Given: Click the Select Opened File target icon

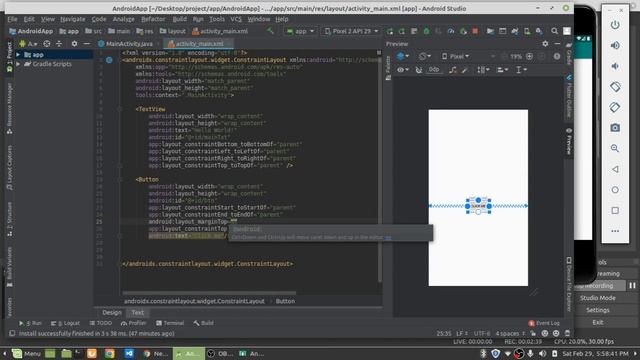Looking at the screenshot, I should coord(47,44).
